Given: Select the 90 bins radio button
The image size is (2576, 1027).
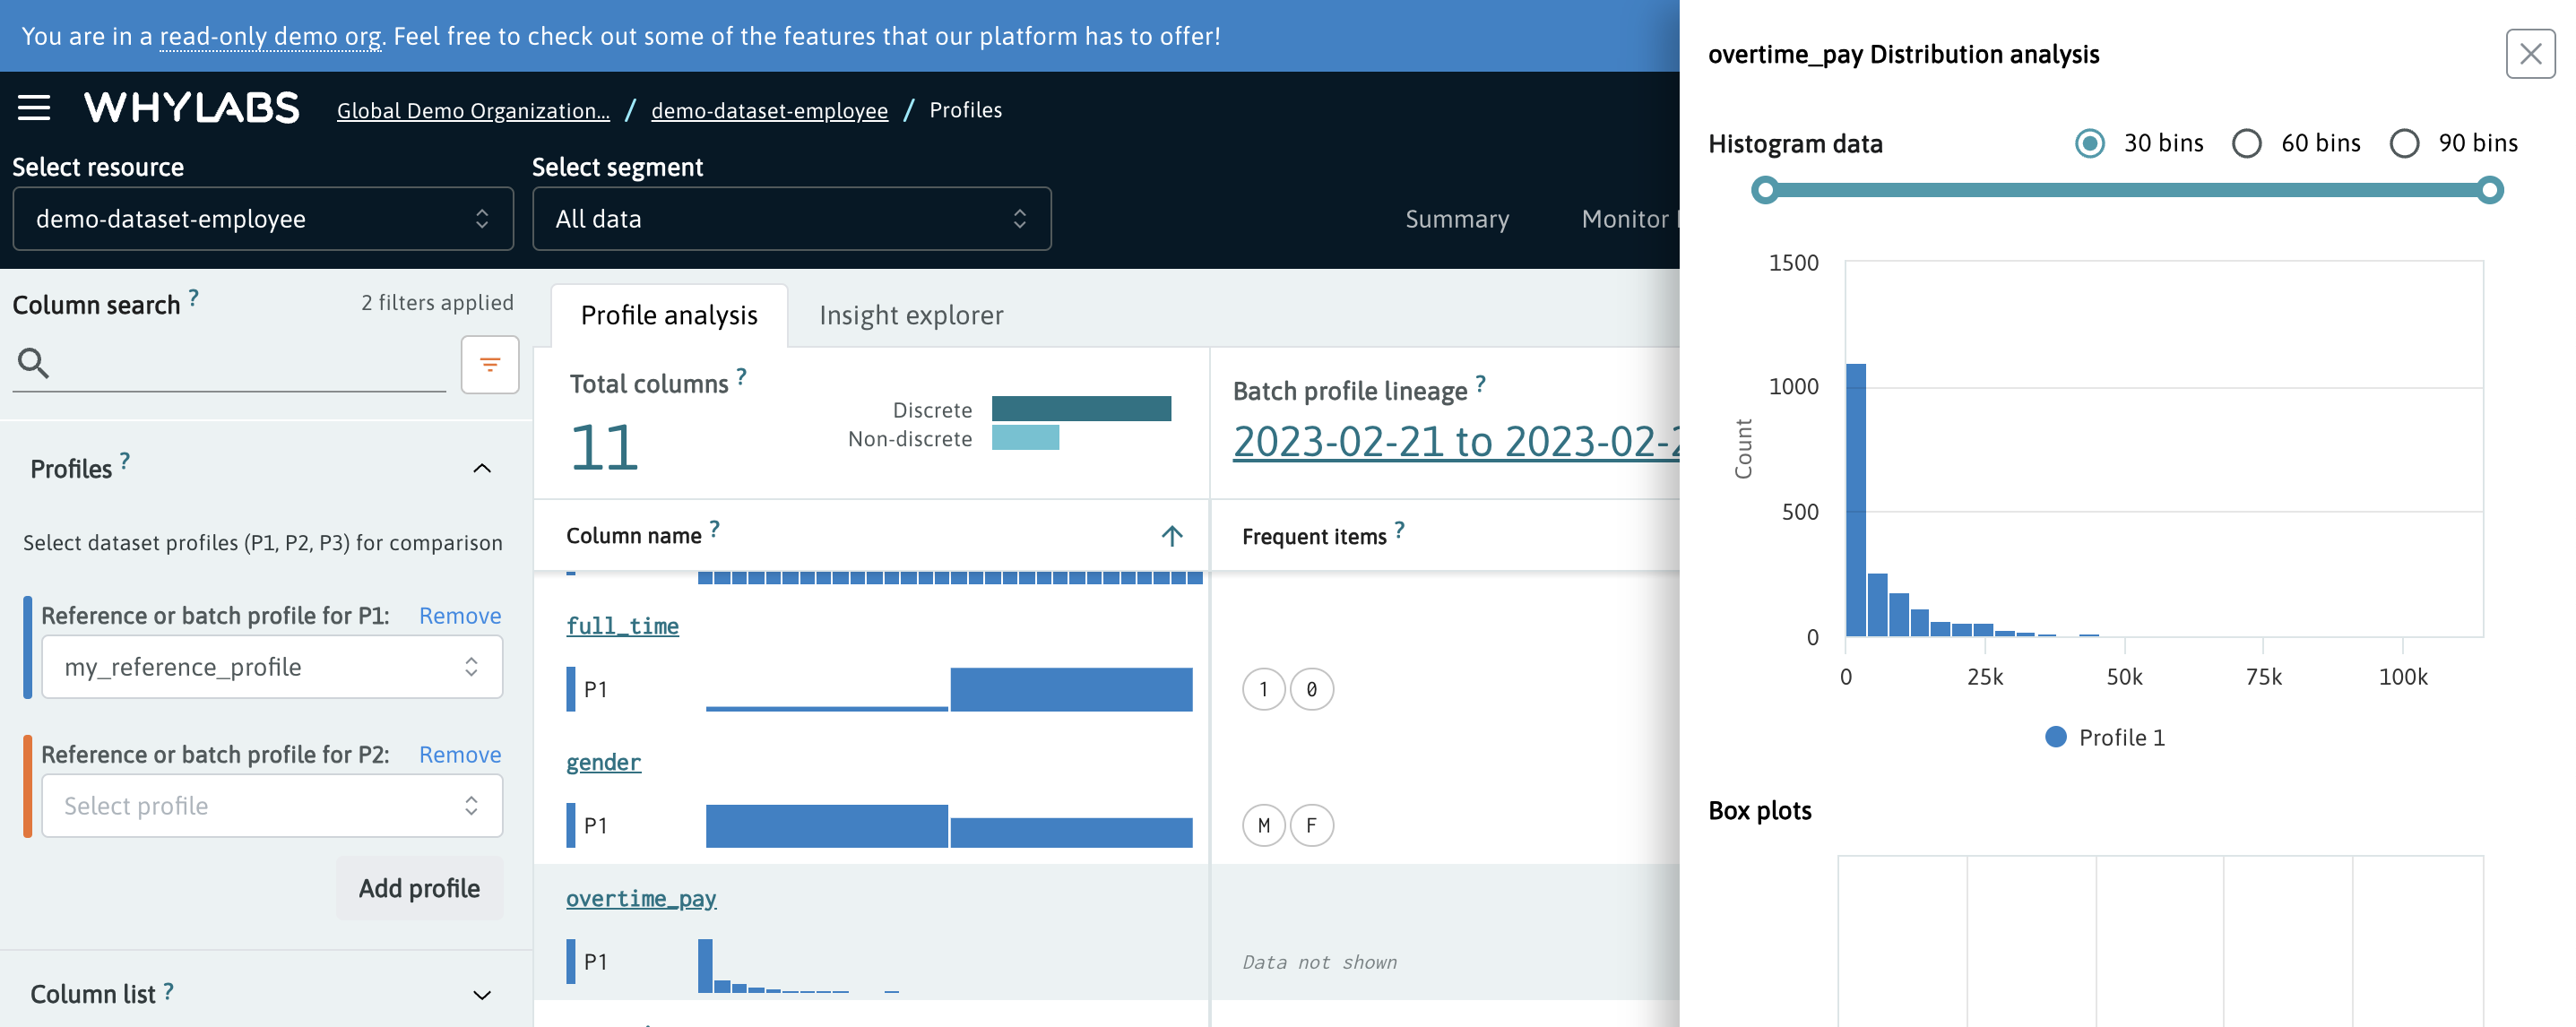Looking at the screenshot, I should point(2405,143).
